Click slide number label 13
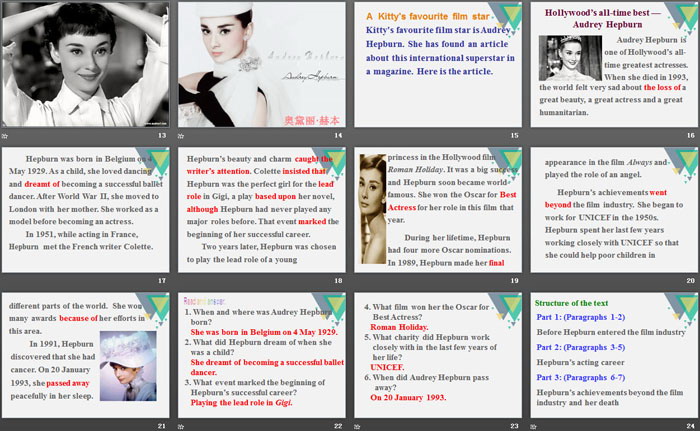700x431 pixels. pyautogui.click(x=162, y=135)
